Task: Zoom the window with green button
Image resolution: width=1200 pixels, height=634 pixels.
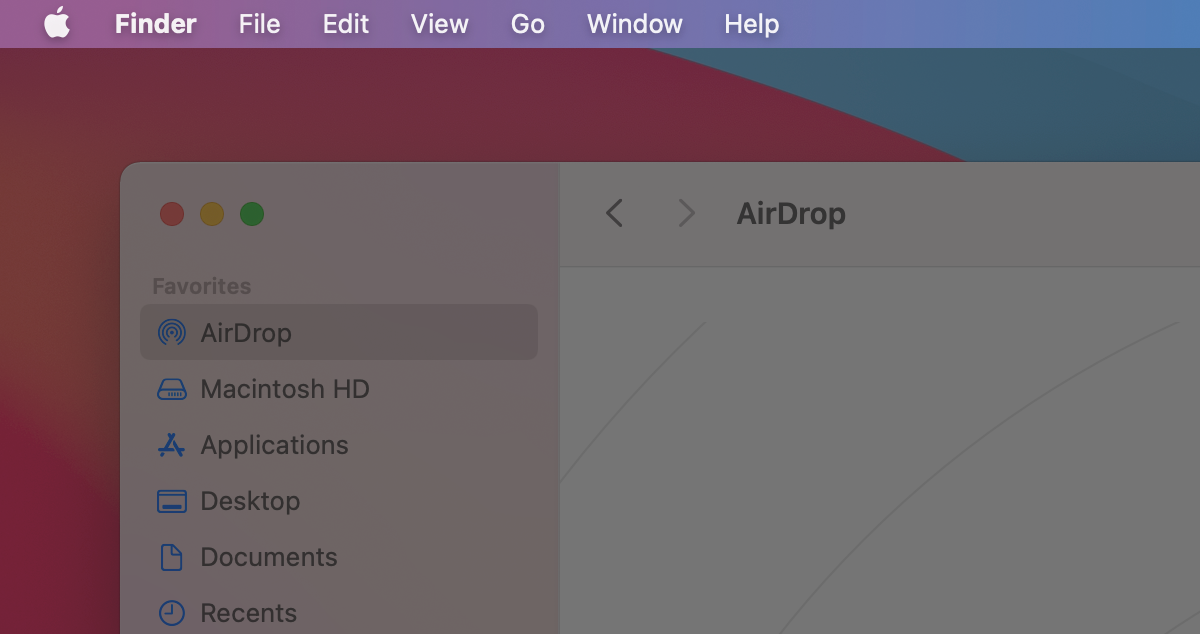Action: click(252, 214)
